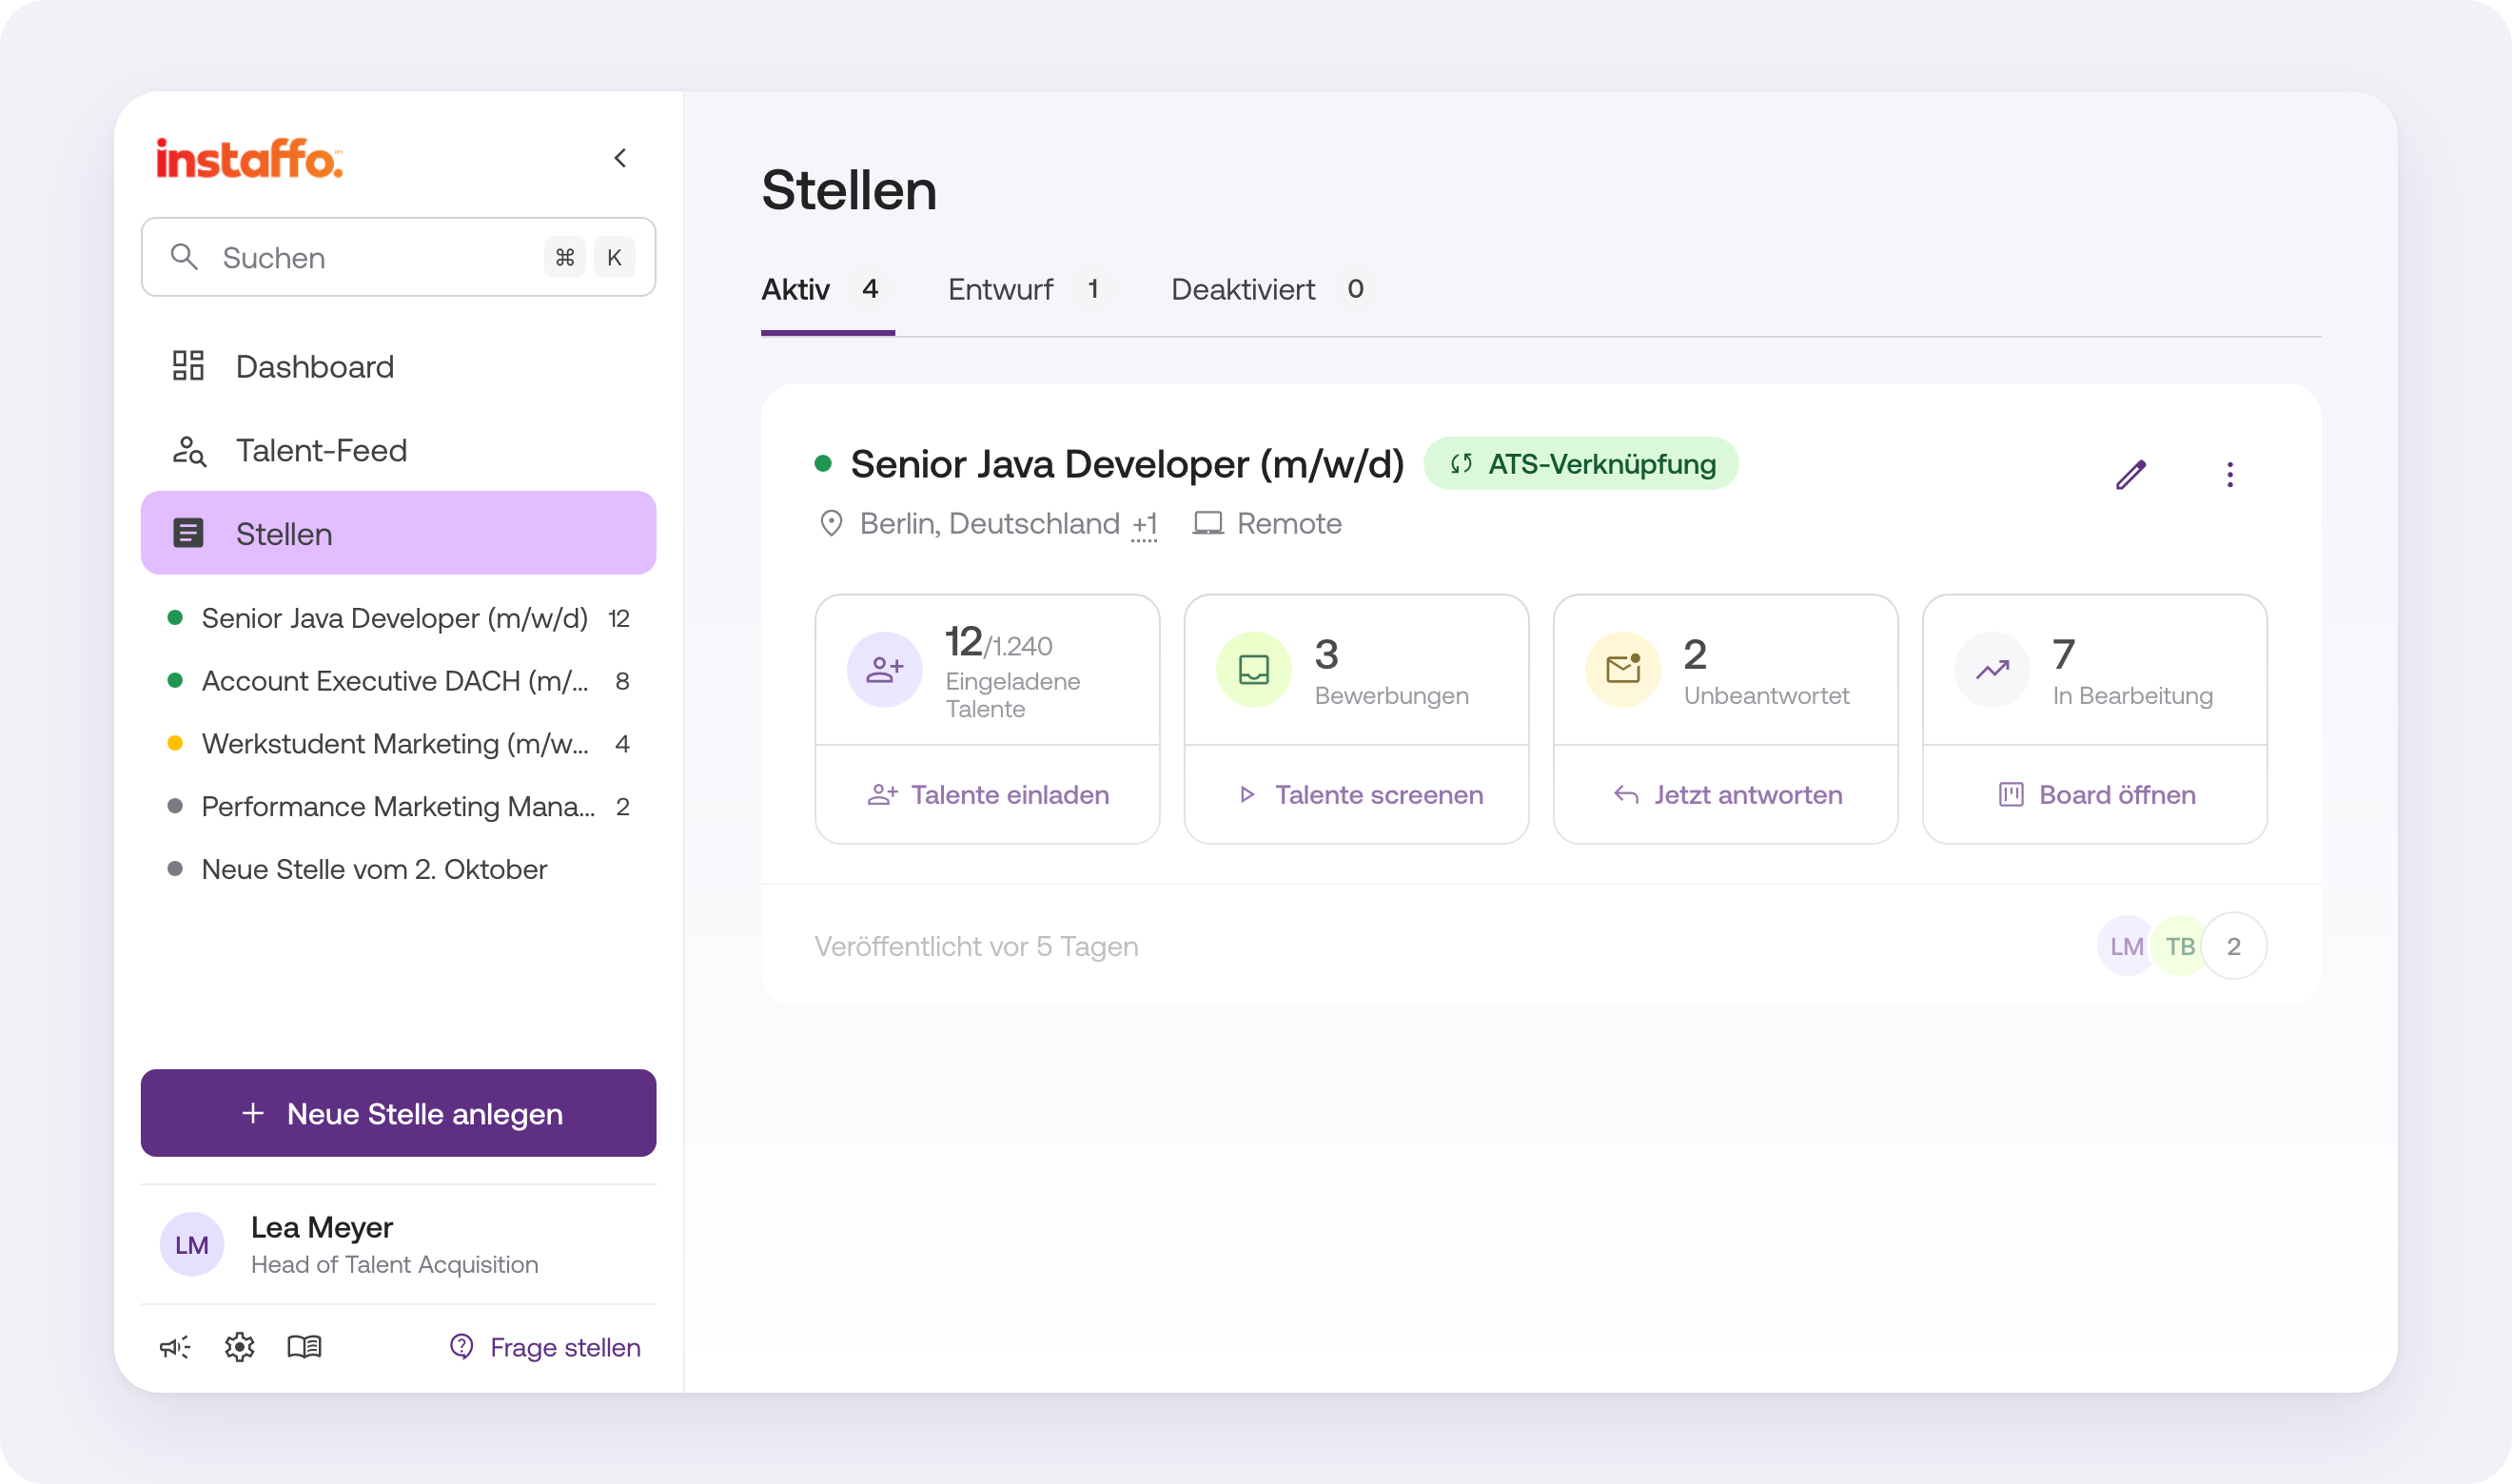The image size is (2512, 1484).
Task: Open Account Executive DACH in sidebar list
Action: pos(398,681)
